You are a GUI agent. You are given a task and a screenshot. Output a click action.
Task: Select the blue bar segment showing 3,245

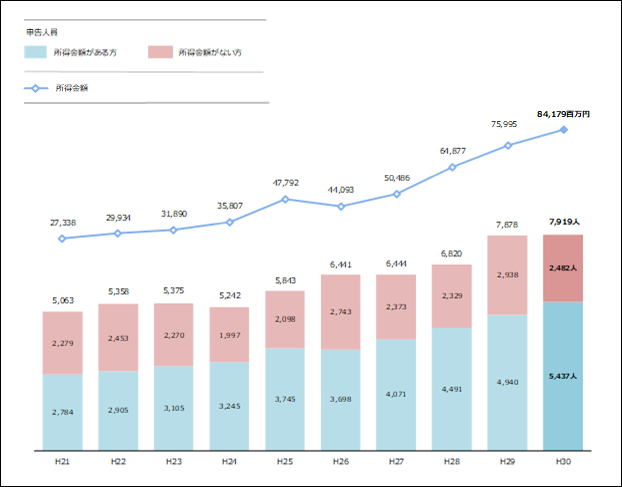[229, 406]
